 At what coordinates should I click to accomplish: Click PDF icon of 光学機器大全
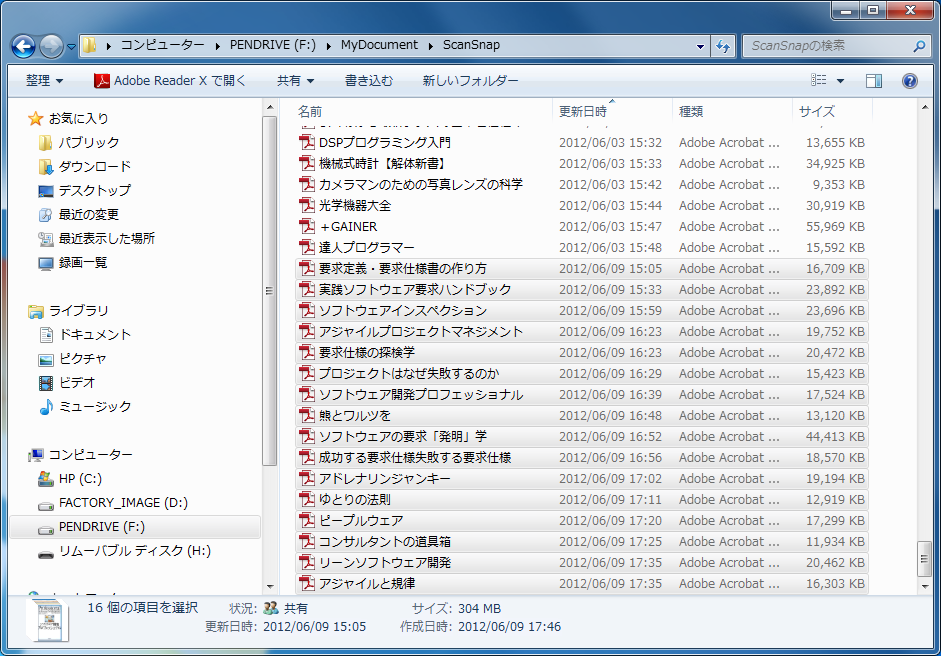(x=307, y=205)
